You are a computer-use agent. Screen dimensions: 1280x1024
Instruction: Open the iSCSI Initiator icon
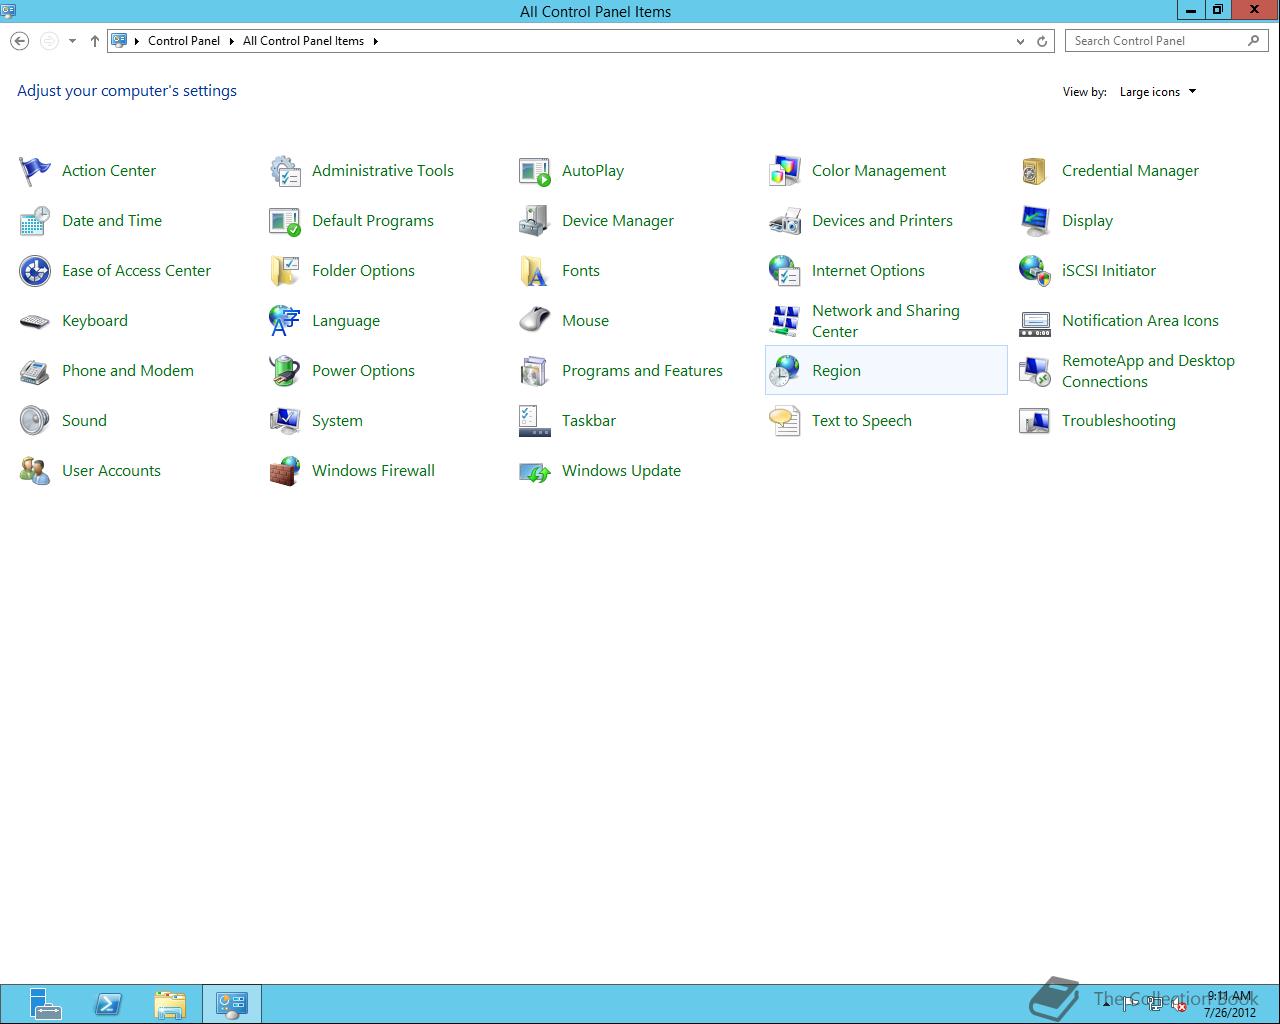[x=1035, y=271]
